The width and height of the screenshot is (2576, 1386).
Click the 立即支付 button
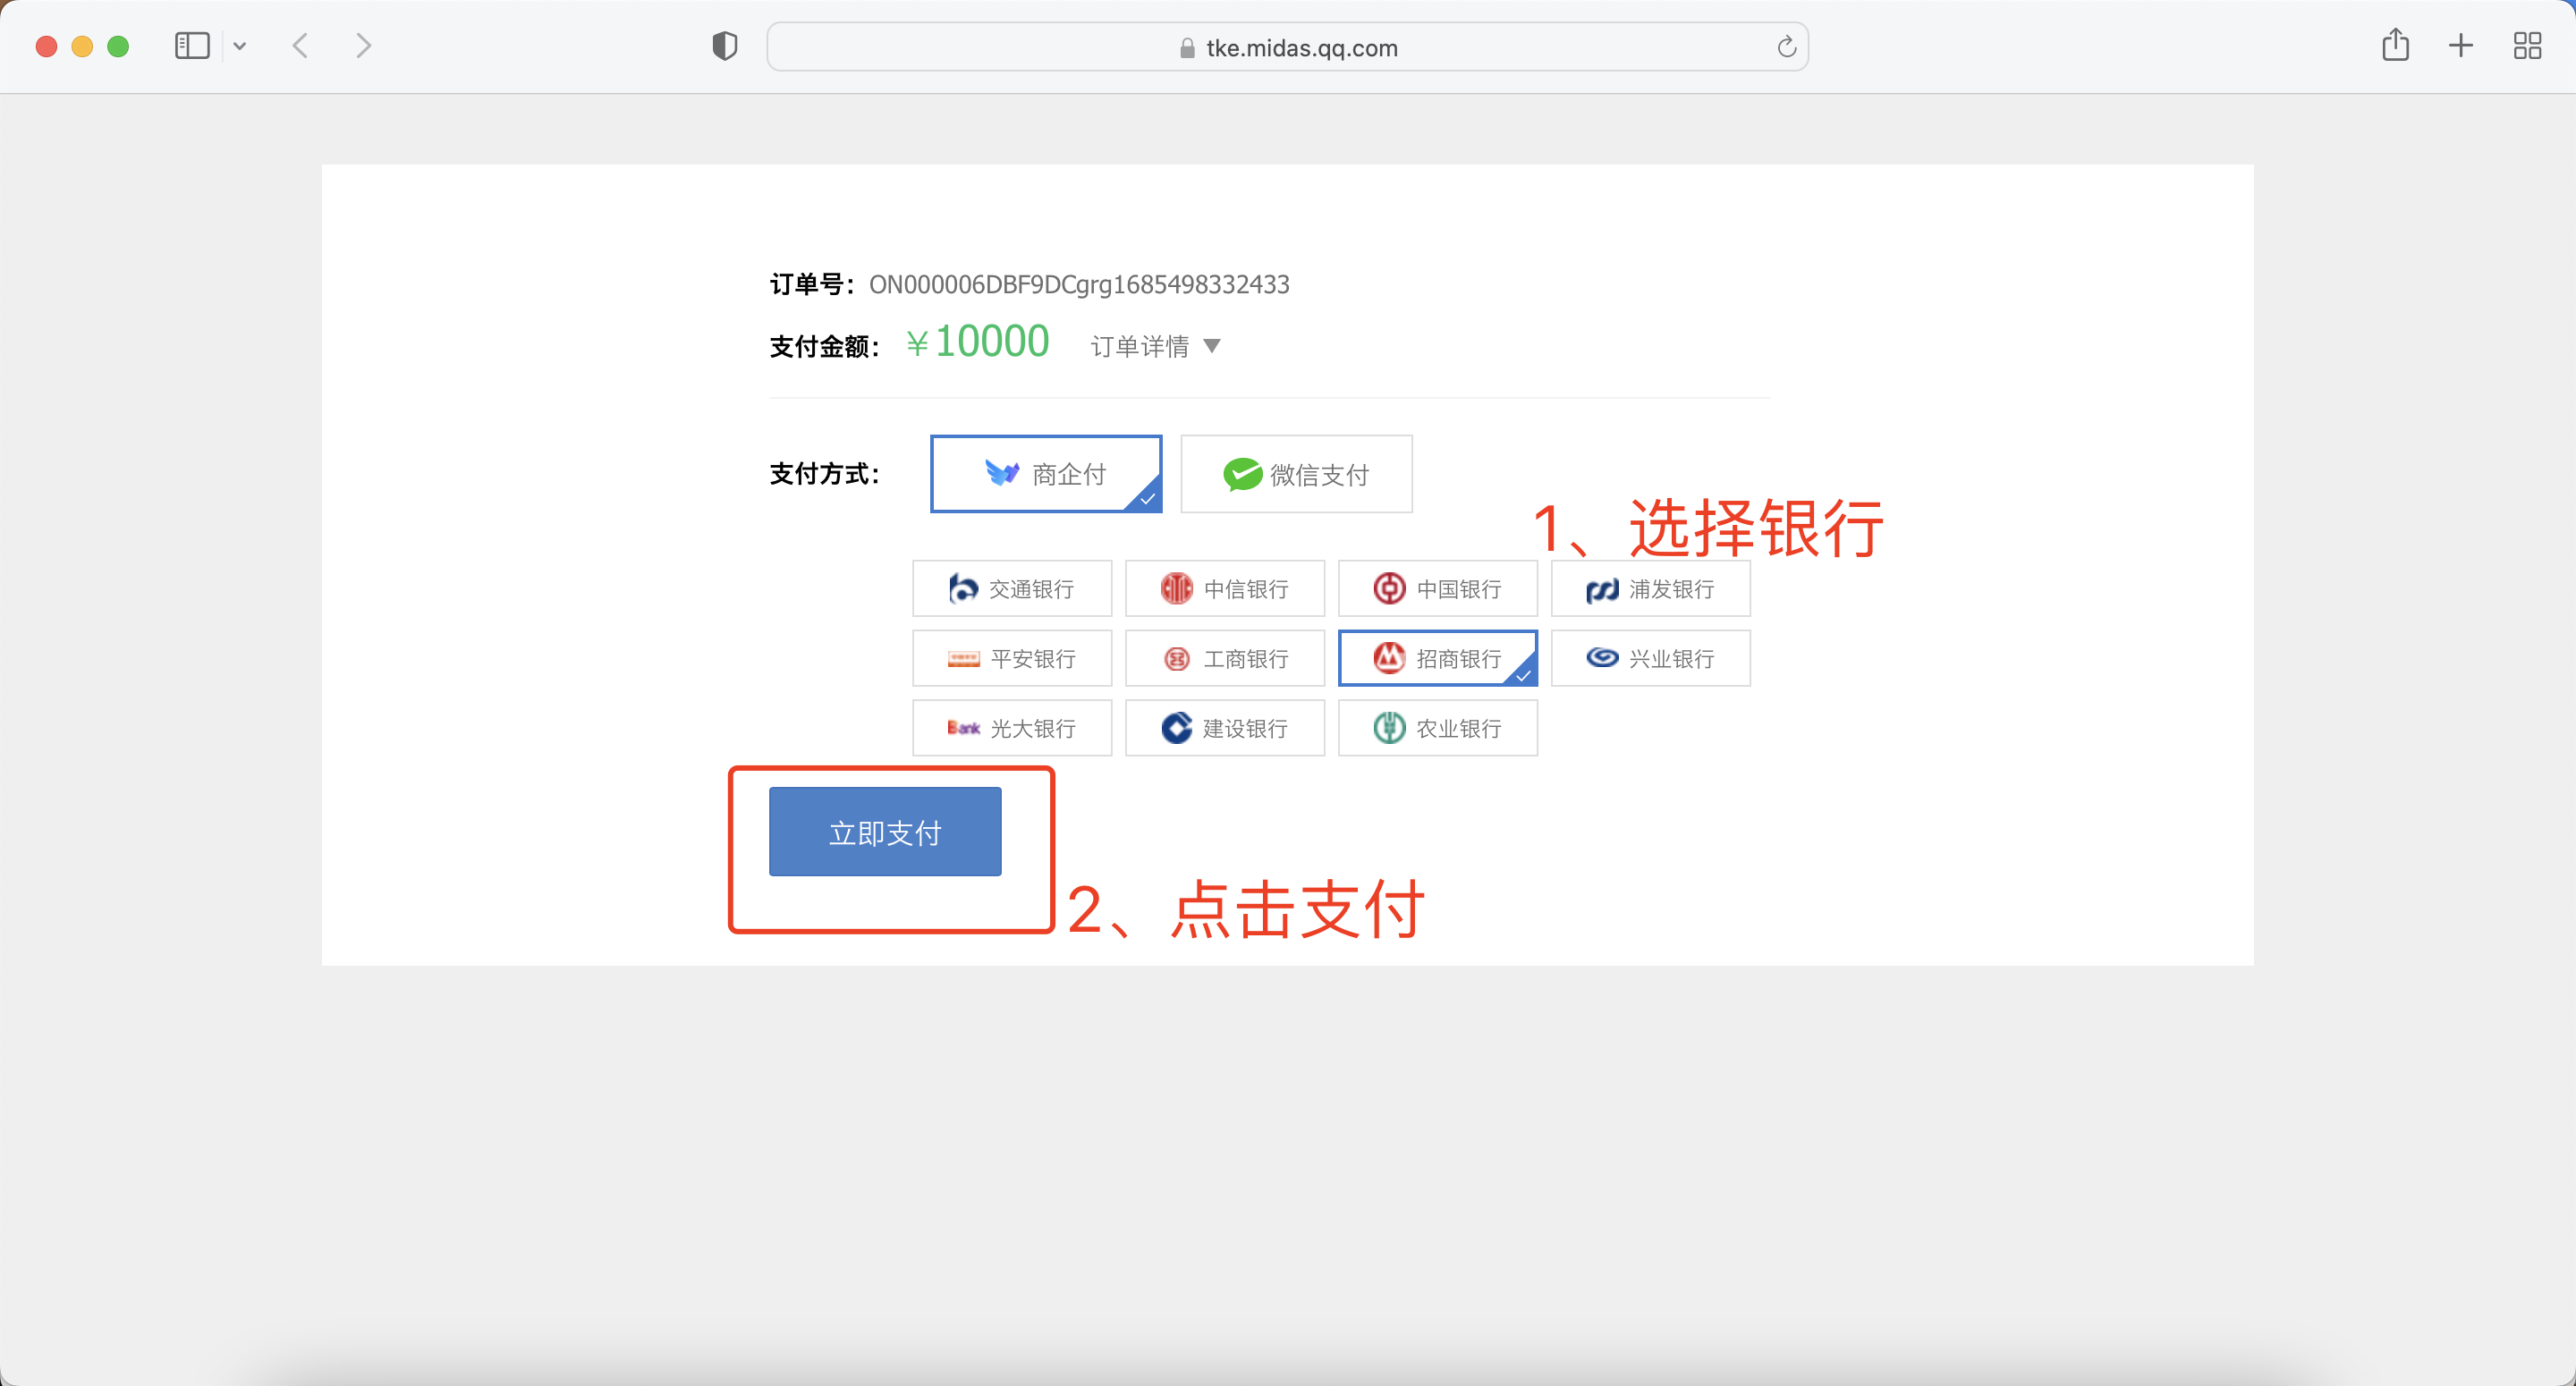pyautogui.click(x=885, y=832)
